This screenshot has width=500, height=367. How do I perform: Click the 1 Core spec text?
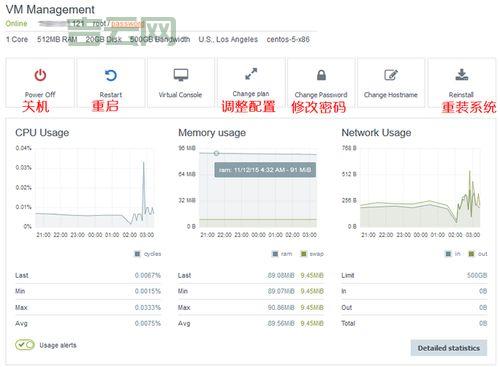coord(17,39)
